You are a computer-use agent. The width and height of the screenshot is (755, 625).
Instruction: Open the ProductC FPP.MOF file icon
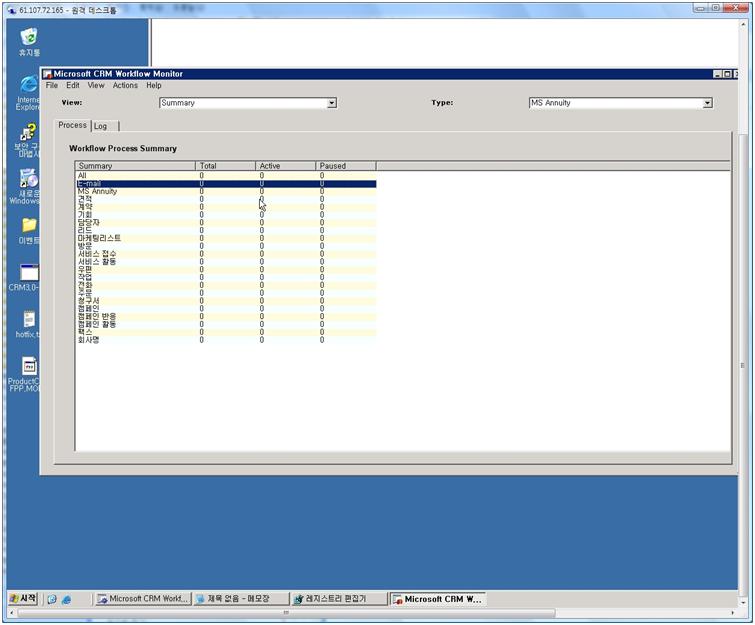coord(24,374)
